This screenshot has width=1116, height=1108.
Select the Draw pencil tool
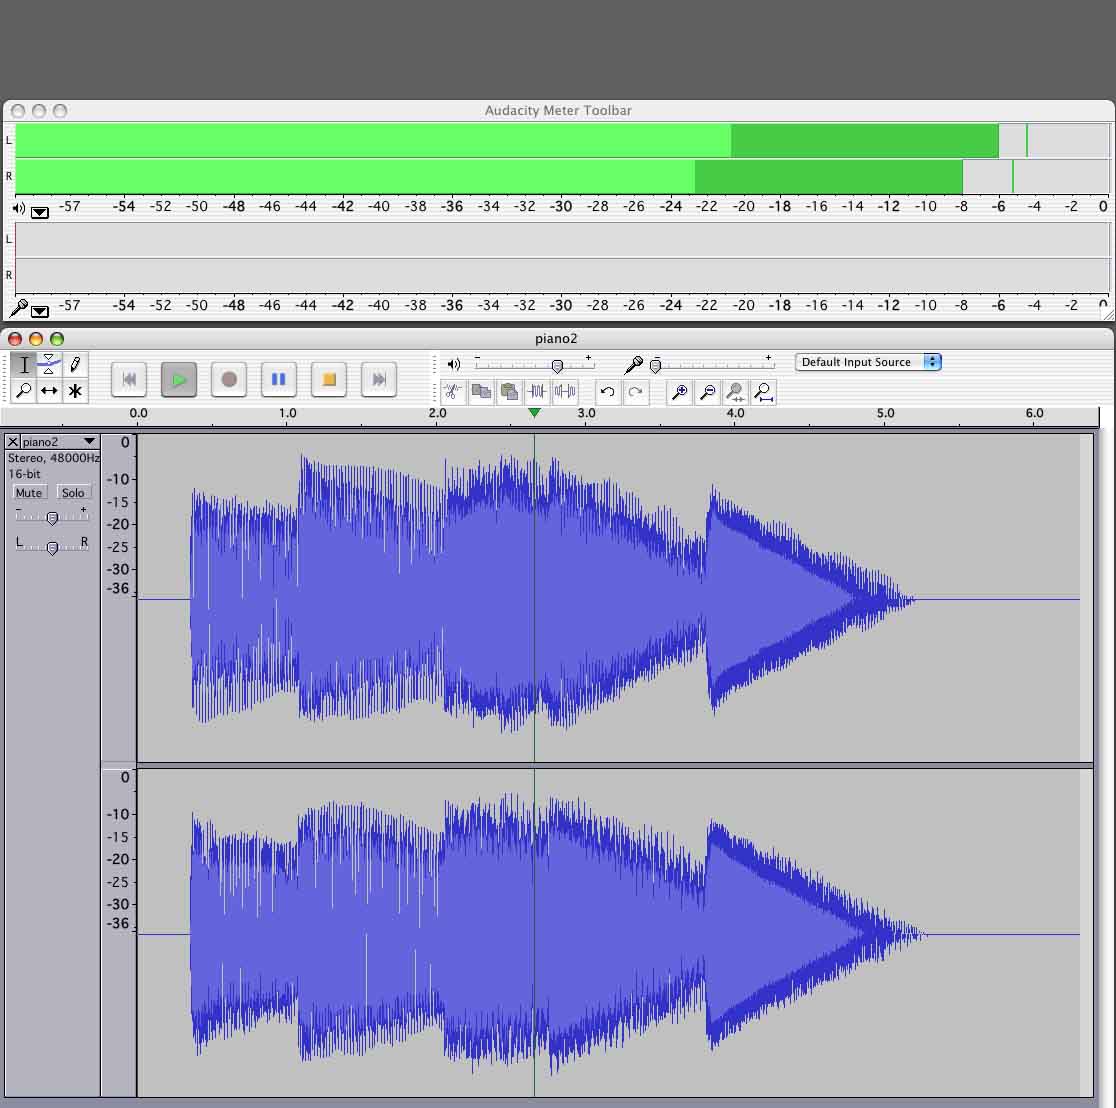coord(75,365)
